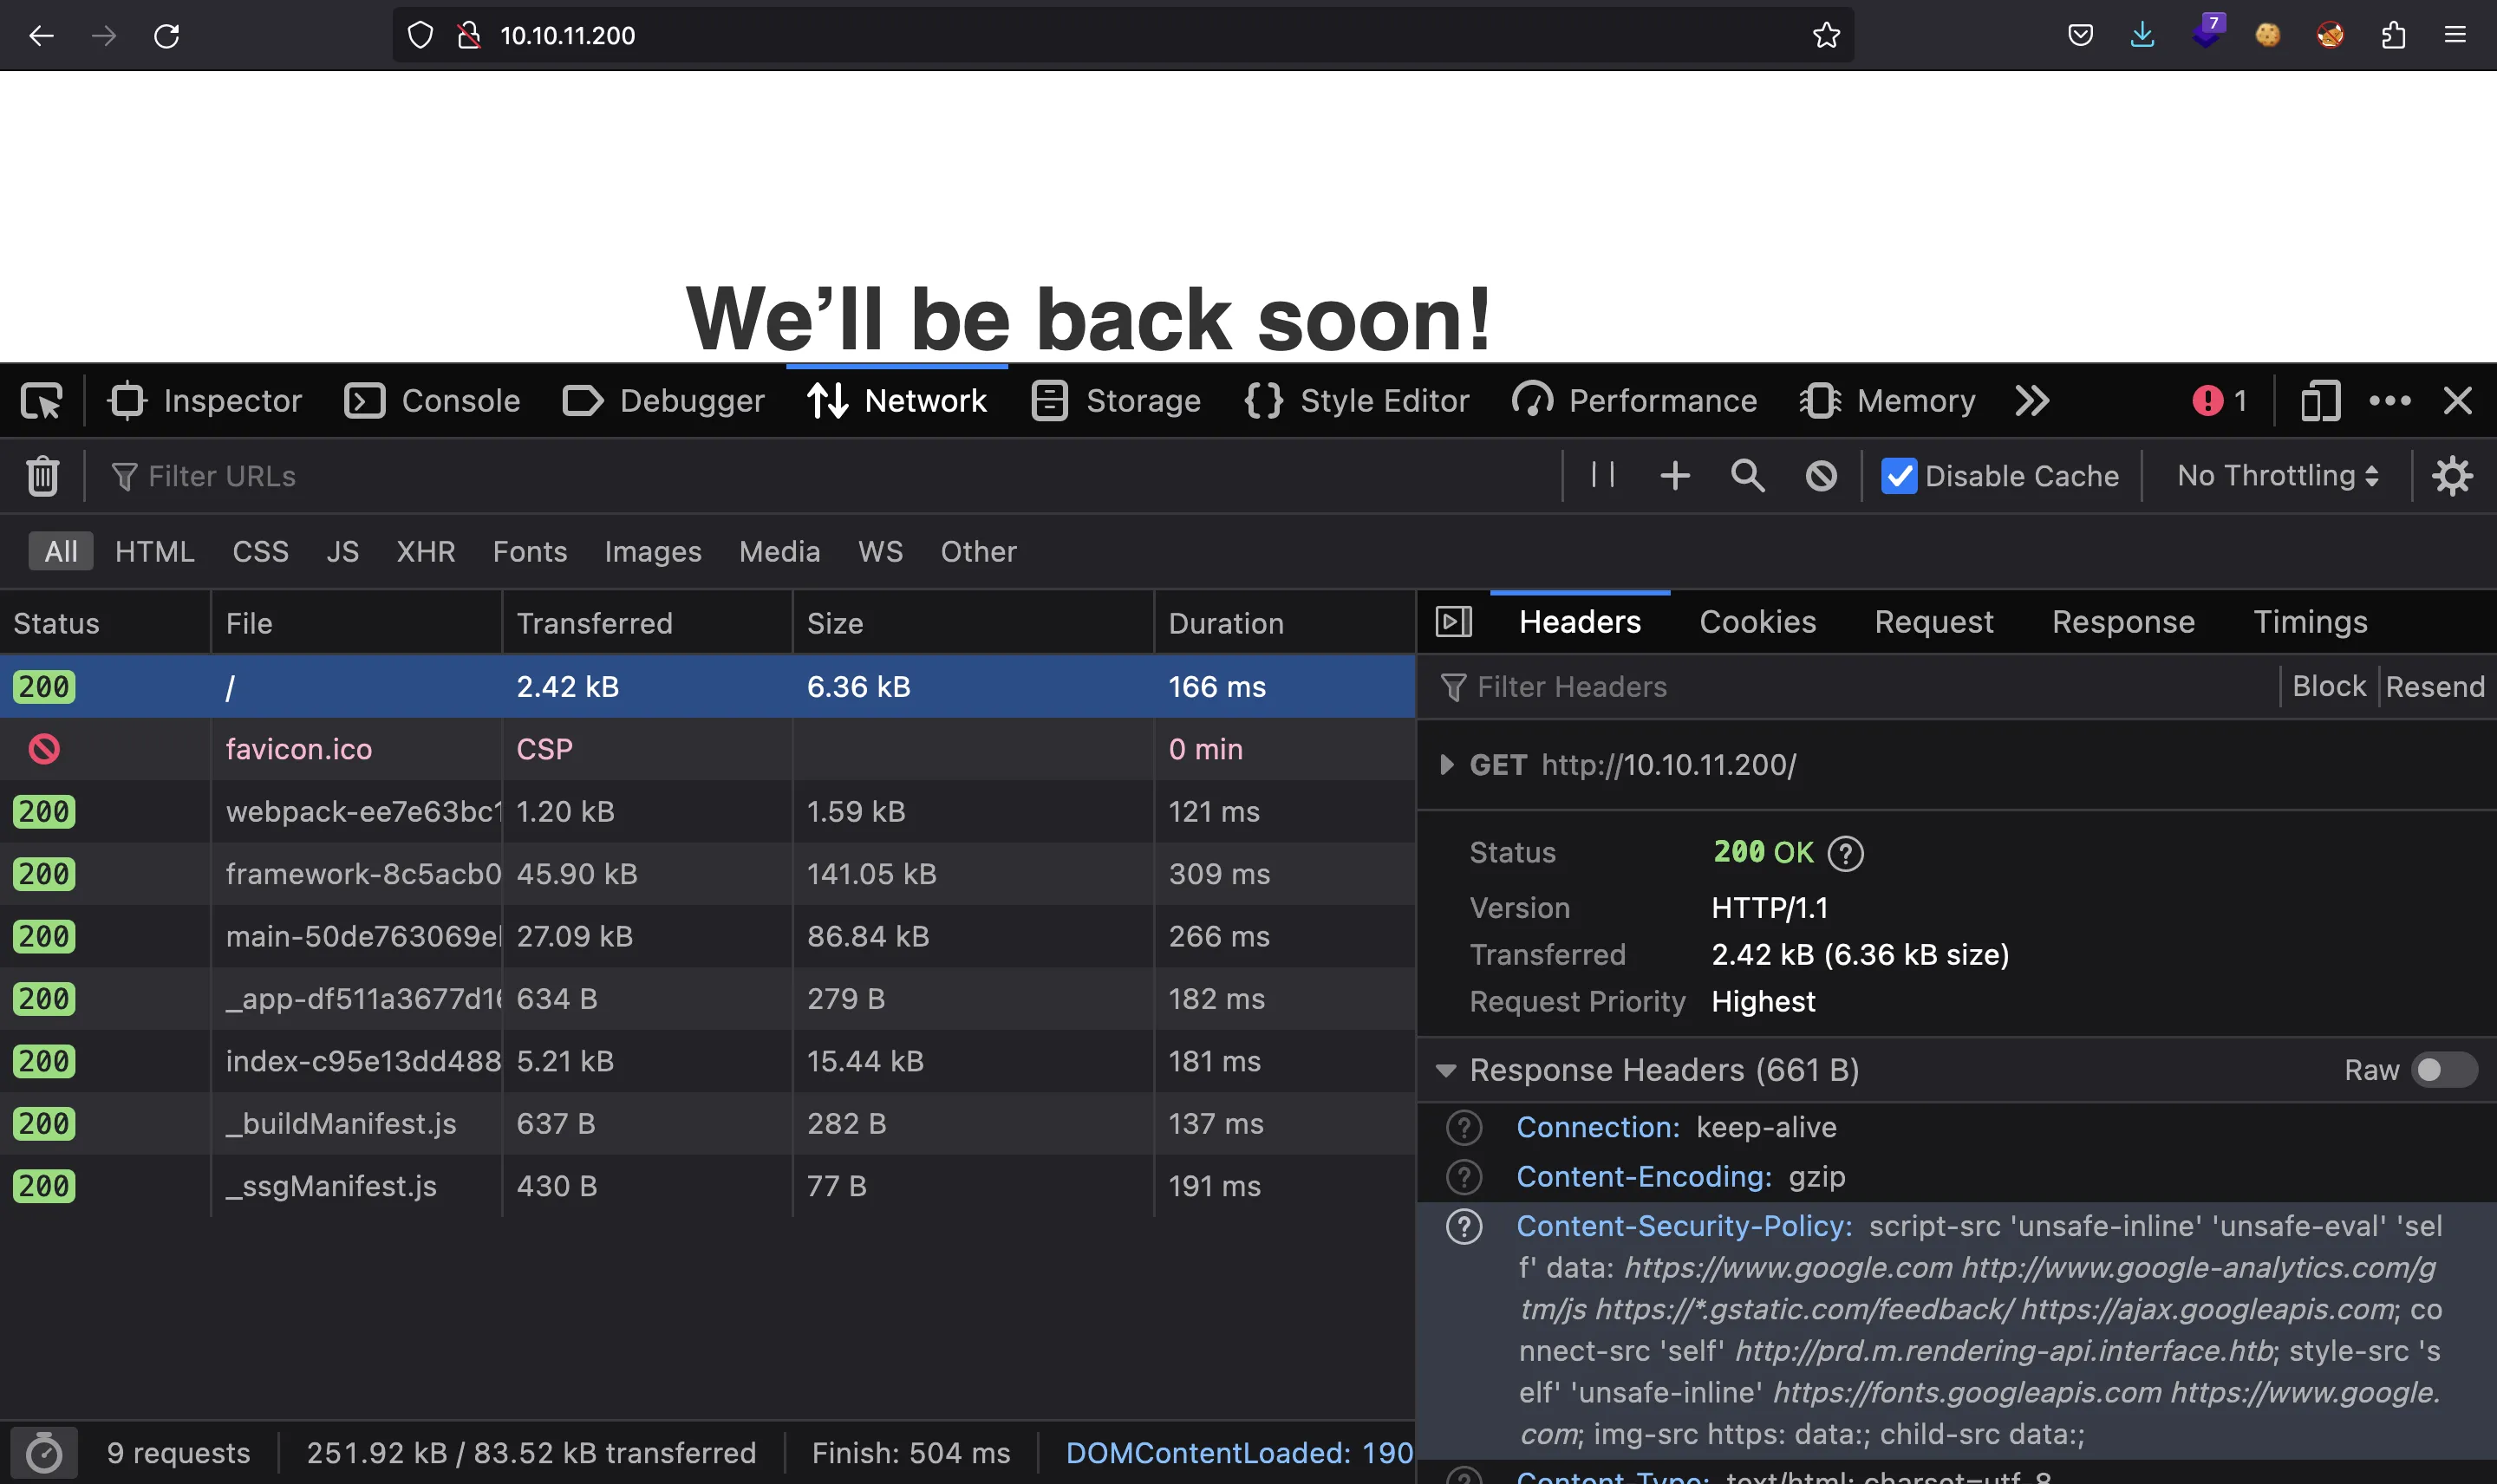Toggle the Raw response headers switch
This screenshot has height=1484, width=2497.
click(x=2444, y=1070)
